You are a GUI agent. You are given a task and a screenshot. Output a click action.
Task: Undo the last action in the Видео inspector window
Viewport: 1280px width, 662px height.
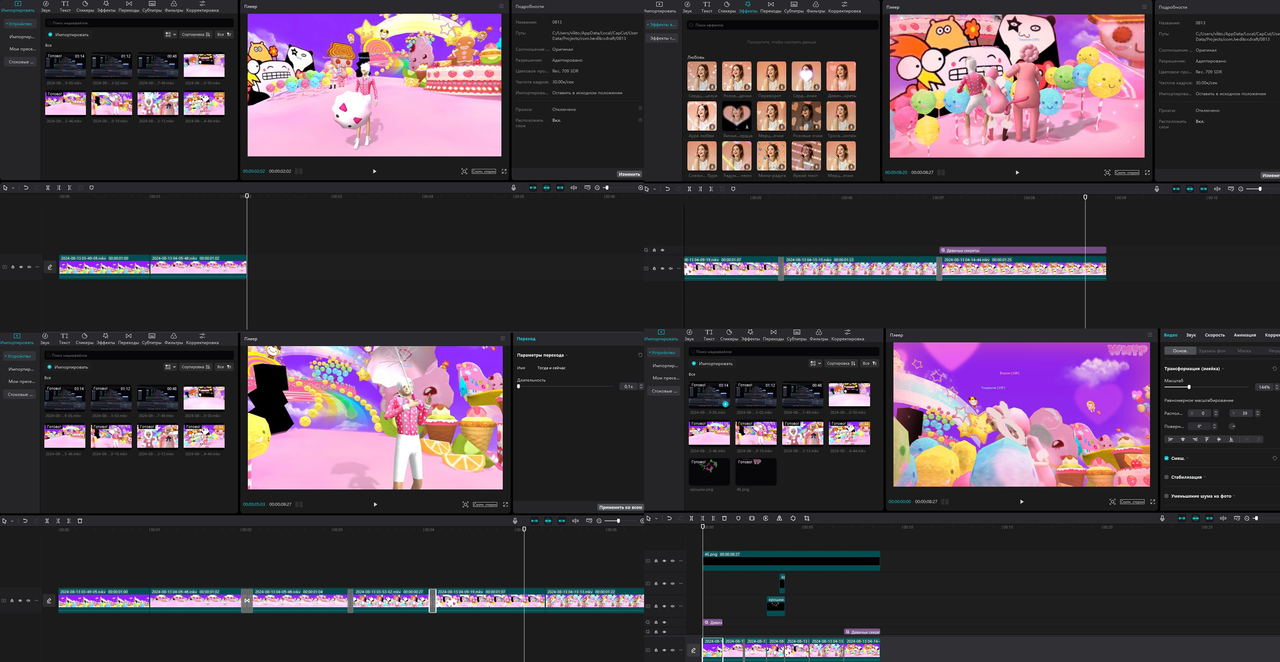tap(669, 518)
